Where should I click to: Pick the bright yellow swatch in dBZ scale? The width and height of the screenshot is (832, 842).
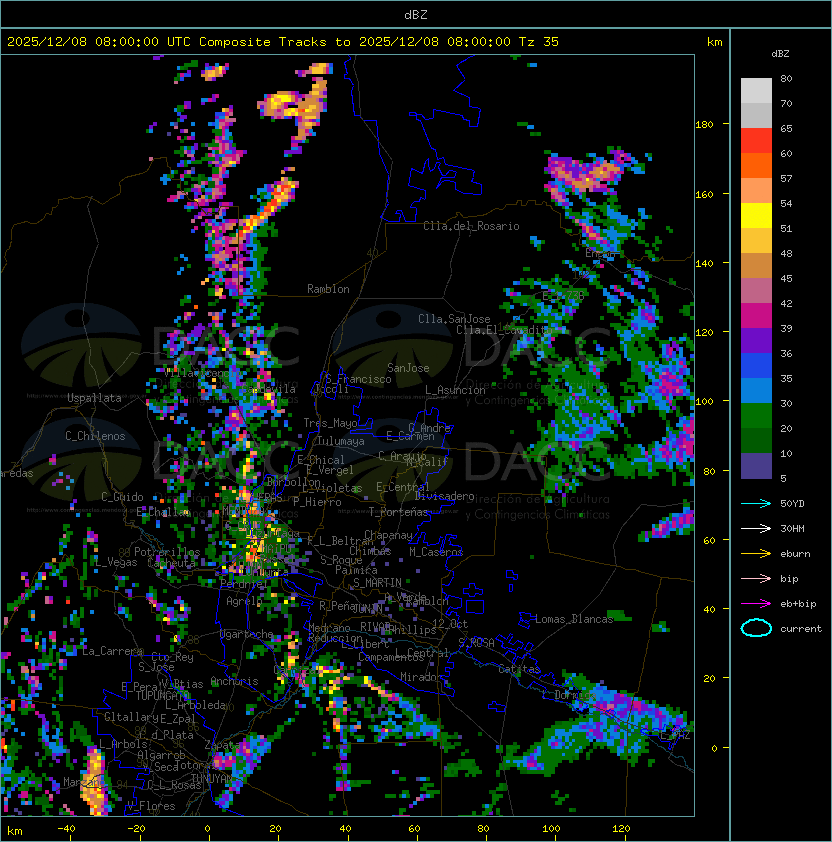(756, 216)
